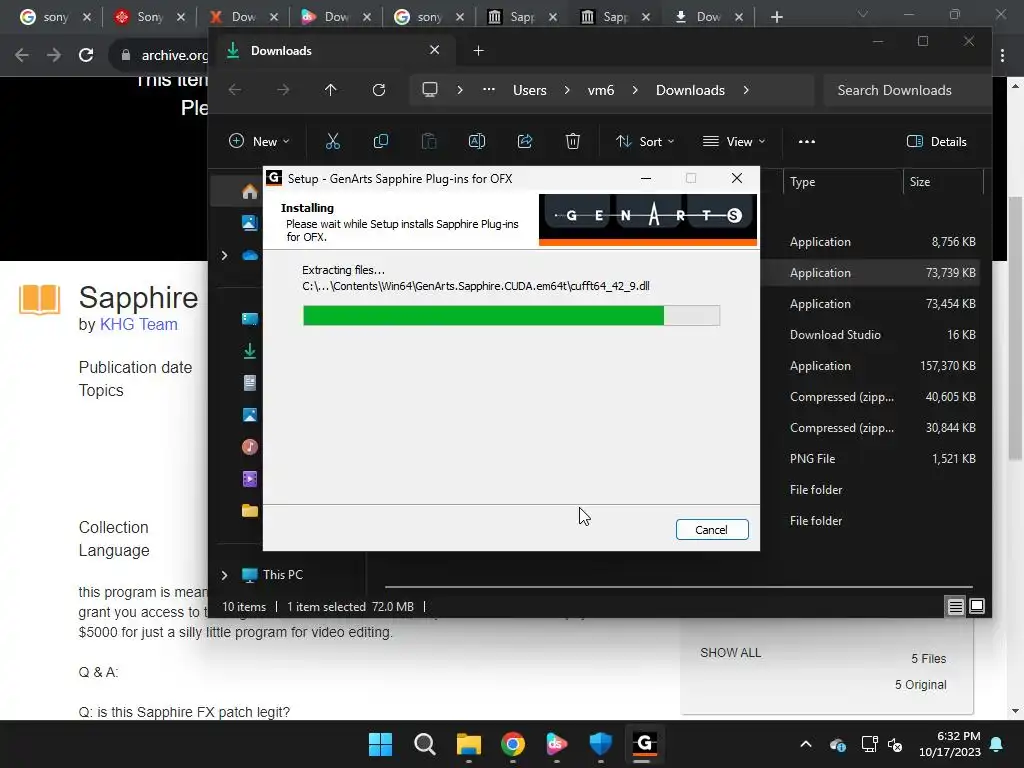Click the Documents icon in sidebar
This screenshot has height=768, width=1024.
coord(249,383)
